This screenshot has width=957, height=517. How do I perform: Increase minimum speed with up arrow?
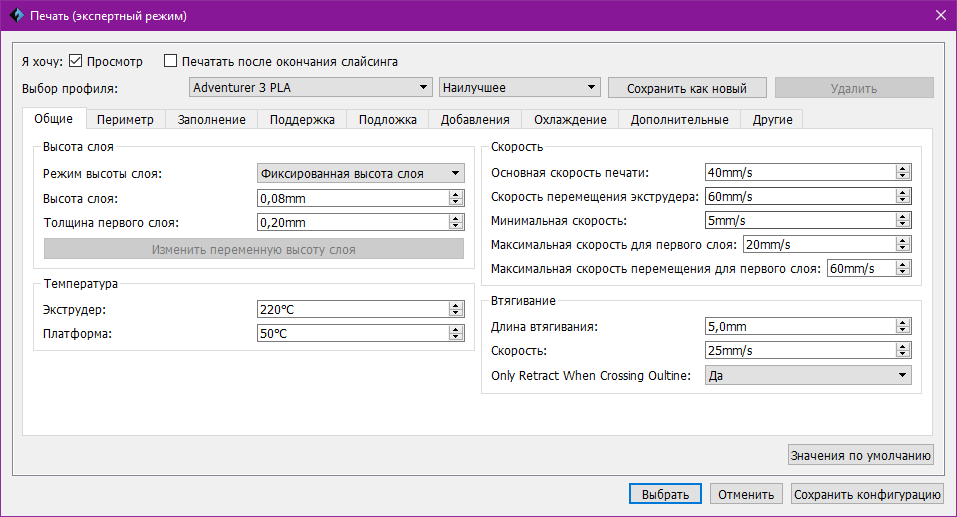pyautogui.click(x=903, y=216)
